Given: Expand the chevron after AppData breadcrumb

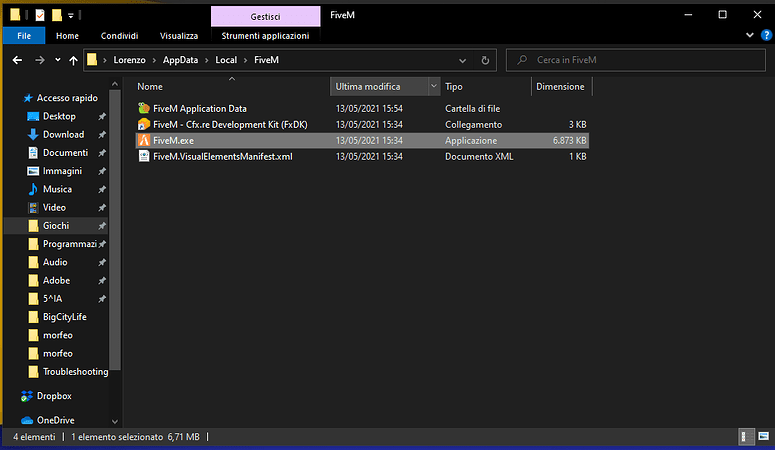Looking at the screenshot, I should (207, 60).
